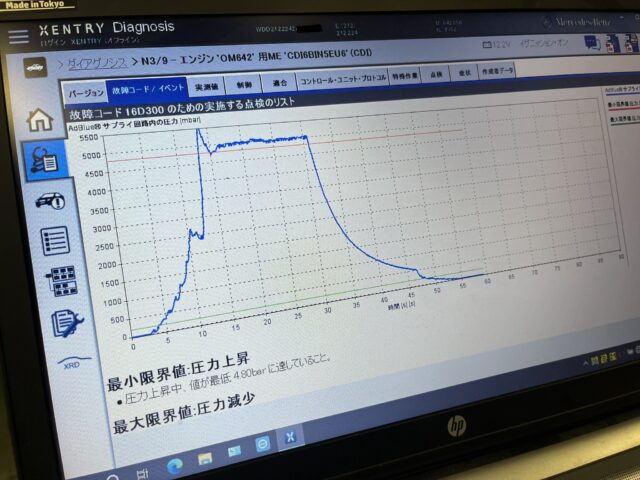Open the XENTRY hamburger menu
Screen dimensions: 640x480
tap(18, 36)
